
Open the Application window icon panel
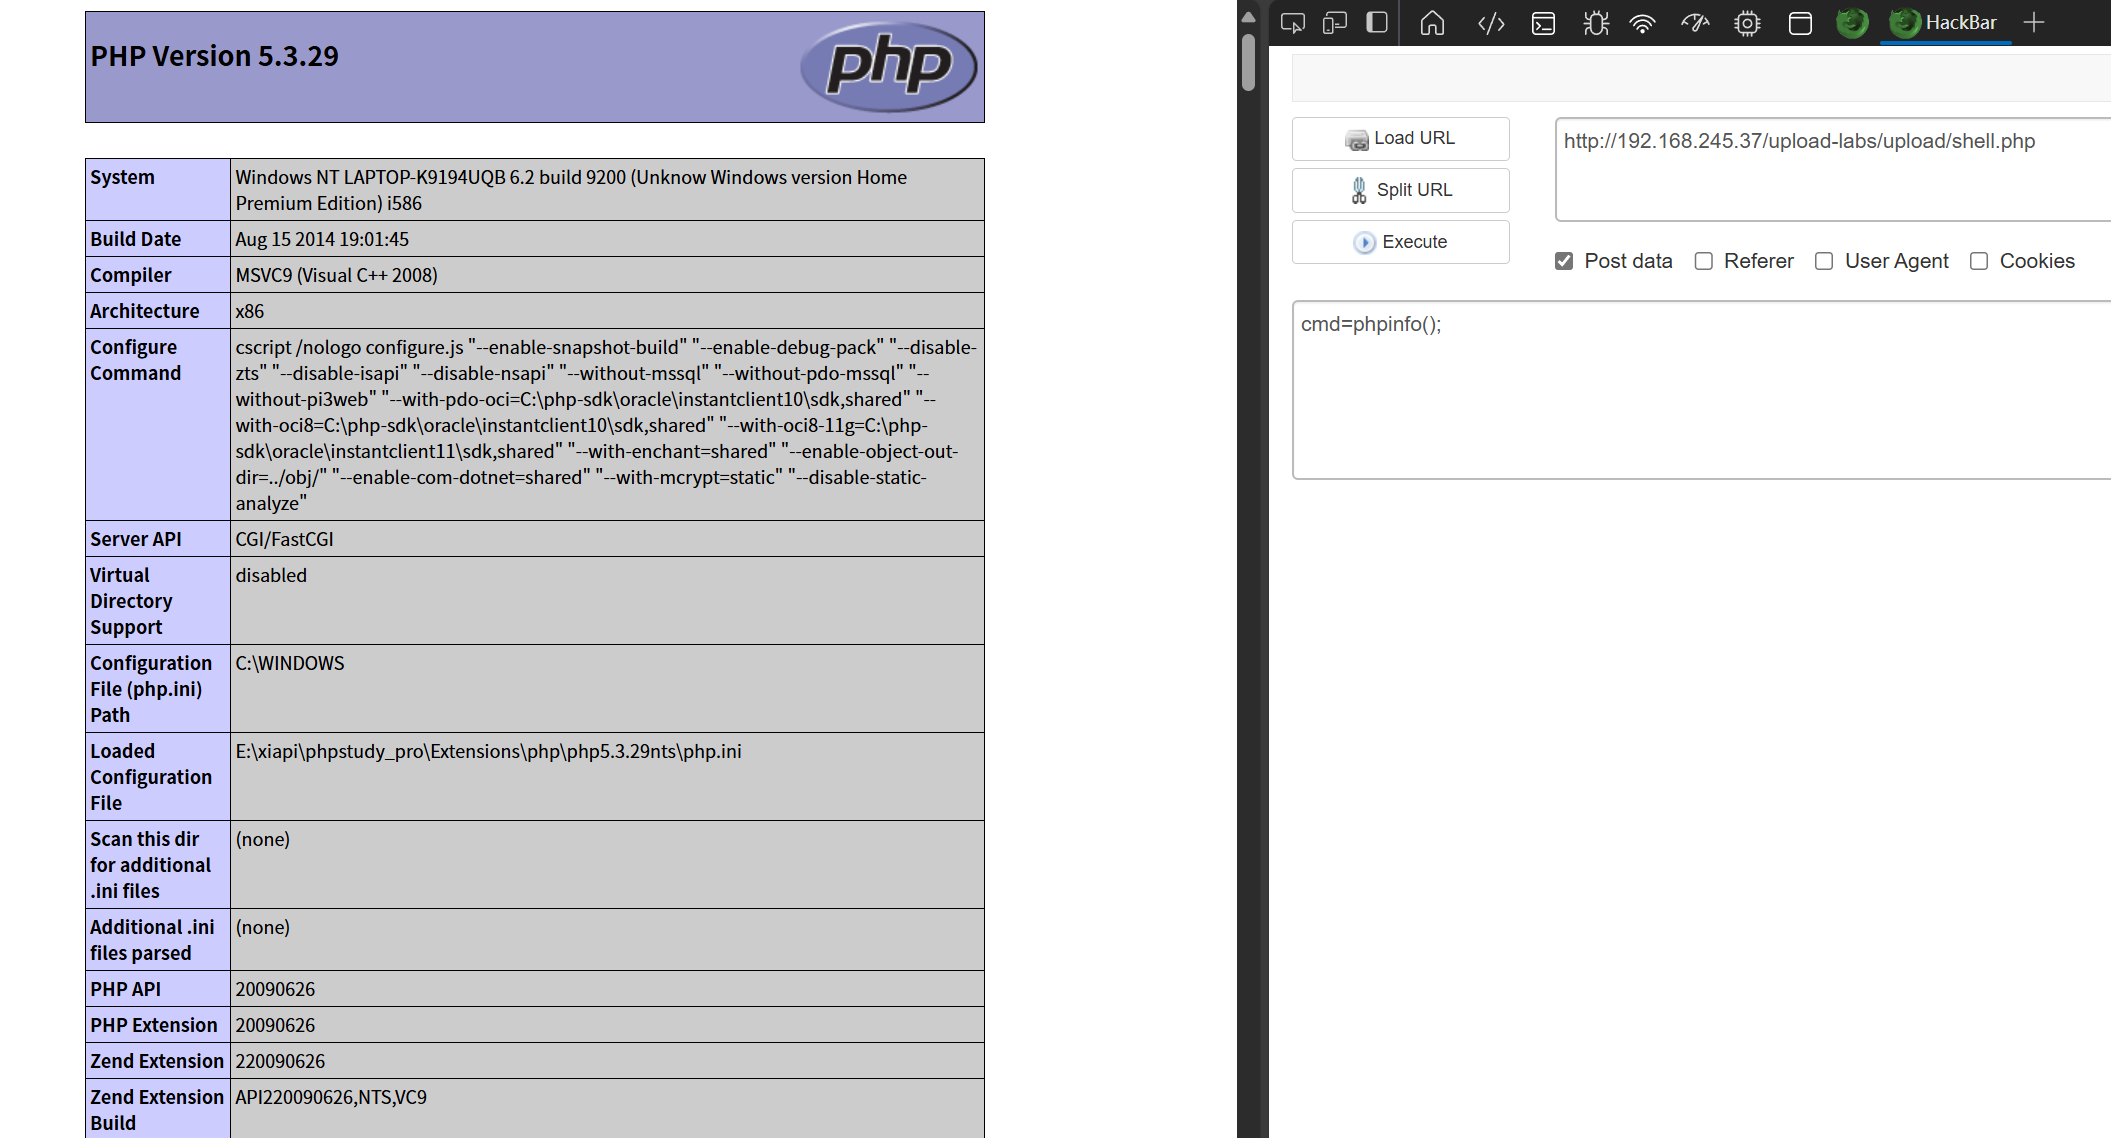pyautogui.click(x=1800, y=23)
